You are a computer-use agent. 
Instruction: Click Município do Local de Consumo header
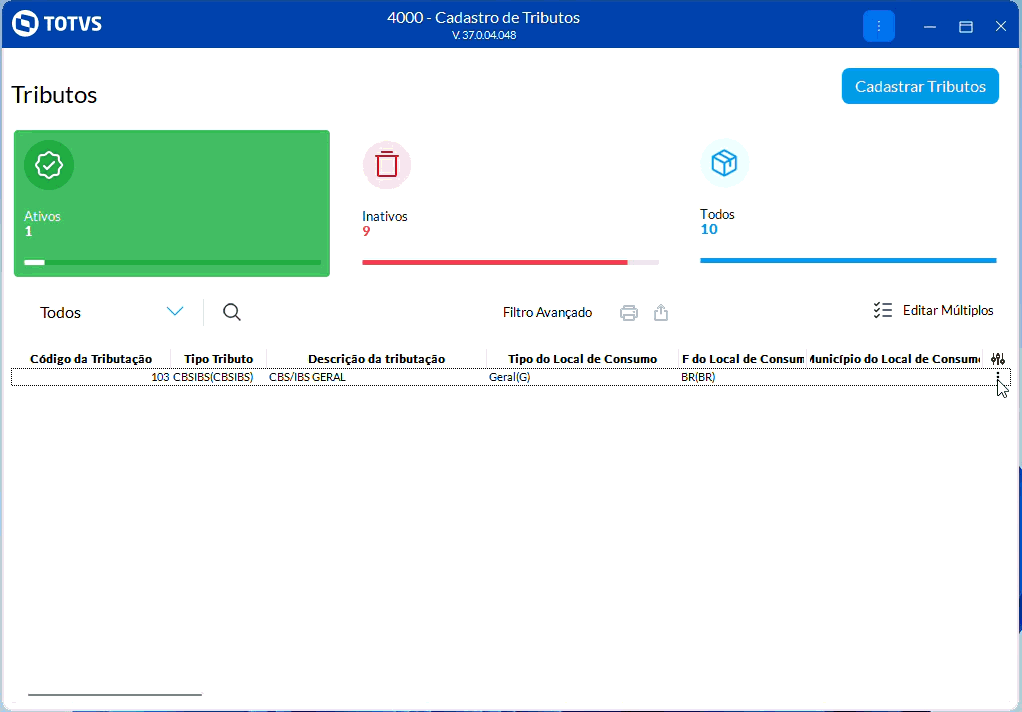pos(894,359)
